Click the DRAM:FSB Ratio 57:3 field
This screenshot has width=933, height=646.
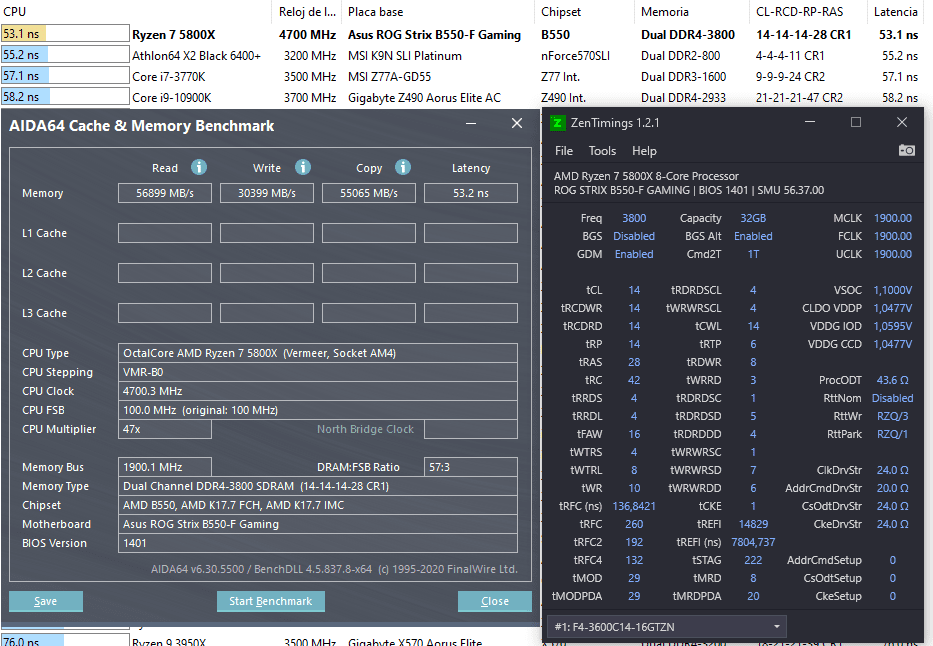471,468
